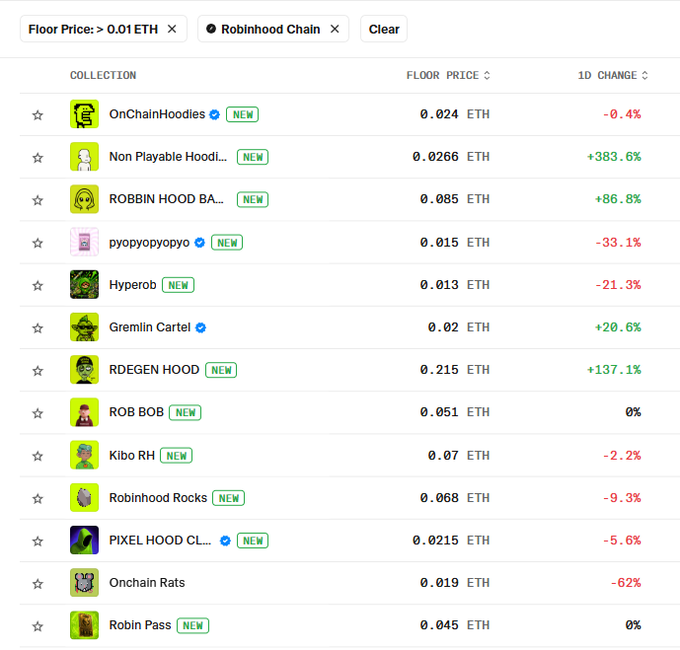This screenshot has width=680, height=650.
Task: Remove the Robinhood Chain filter chip
Action: [x=334, y=29]
